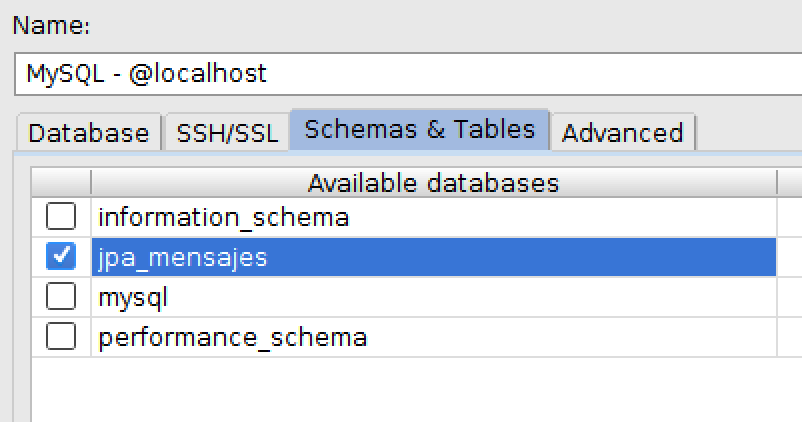802x422 pixels.
Task: Check the performance_schema checkbox
Action: click(x=61, y=337)
